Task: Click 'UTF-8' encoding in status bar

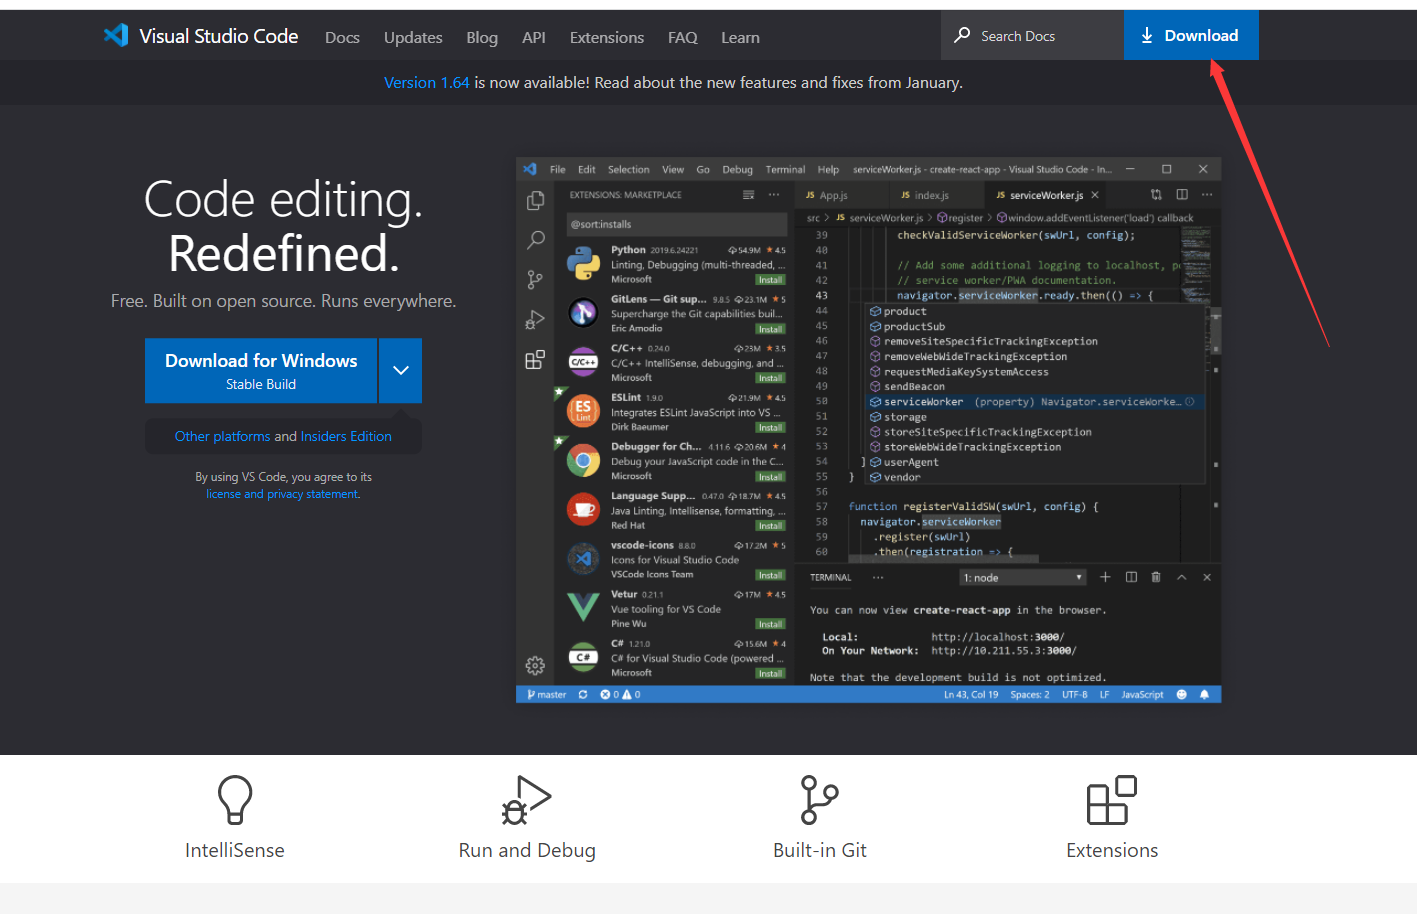Action: click(x=1075, y=694)
